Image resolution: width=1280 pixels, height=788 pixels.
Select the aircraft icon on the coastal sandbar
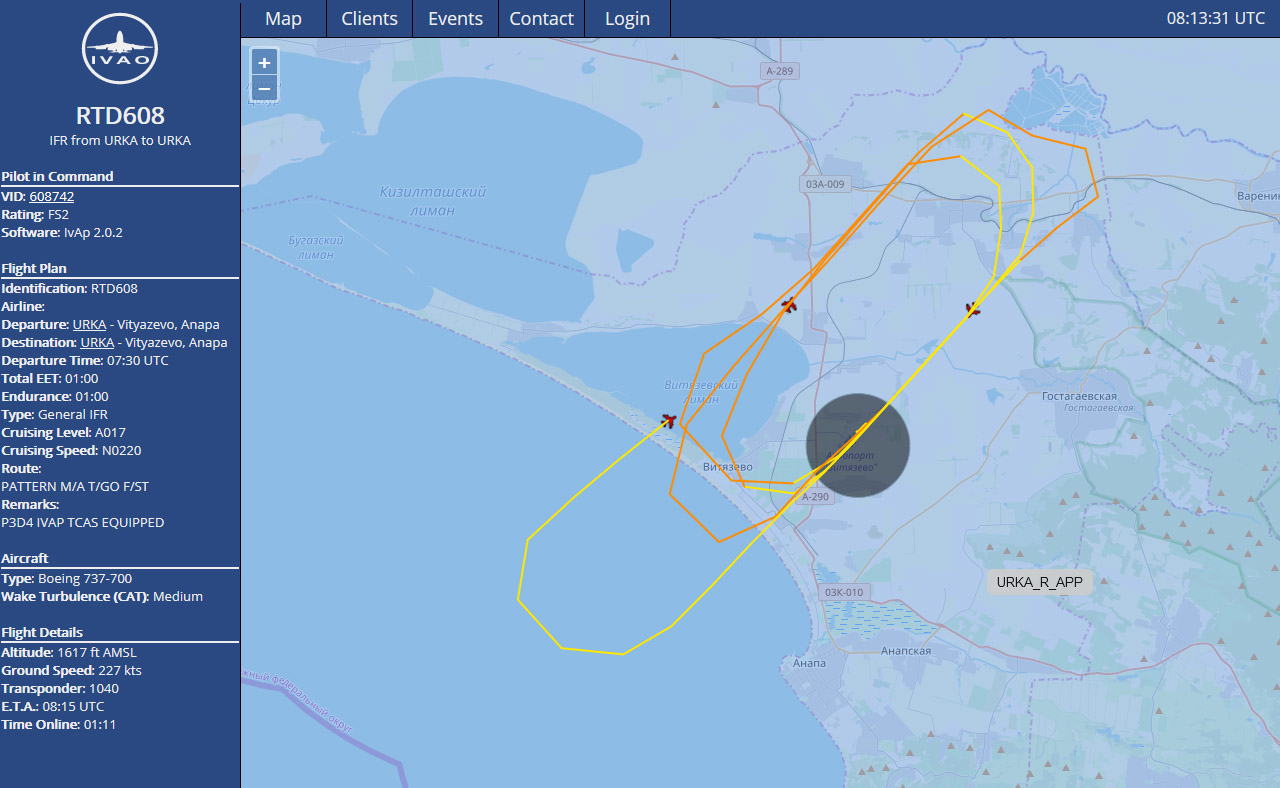pyautogui.click(x=669, y=420)
